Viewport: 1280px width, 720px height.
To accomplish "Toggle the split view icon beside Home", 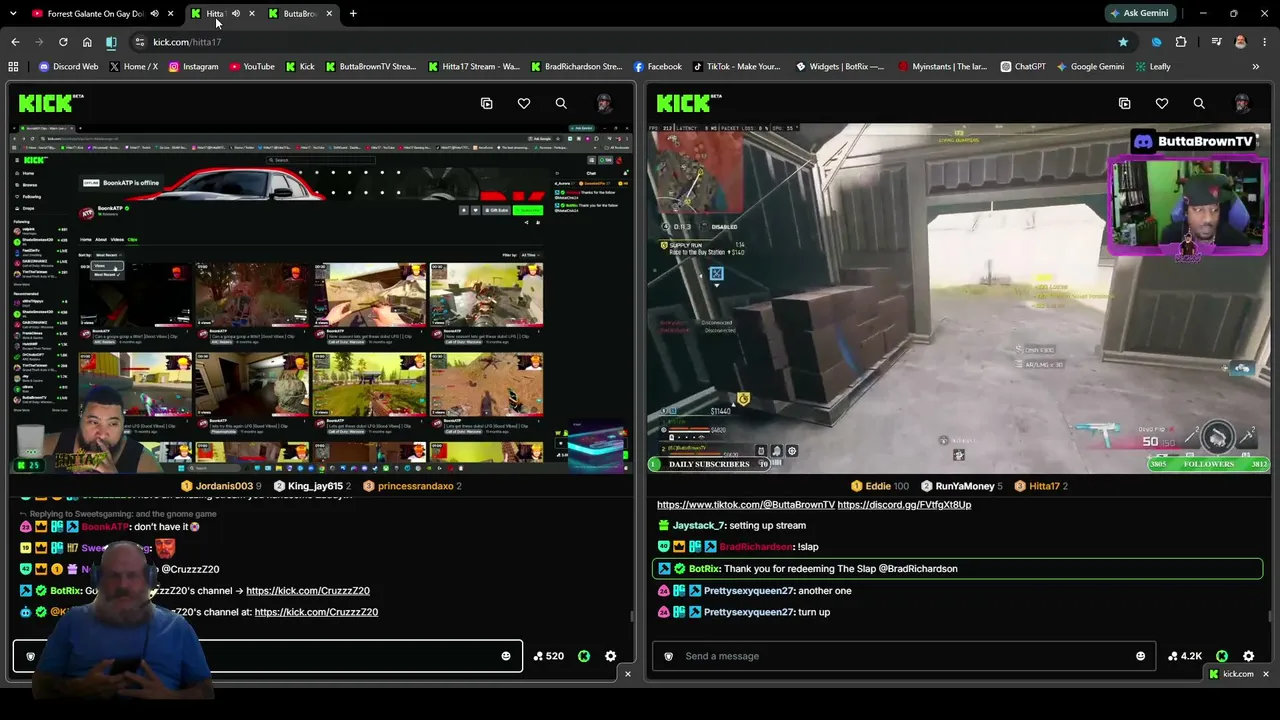I will [x=111, y=42].
